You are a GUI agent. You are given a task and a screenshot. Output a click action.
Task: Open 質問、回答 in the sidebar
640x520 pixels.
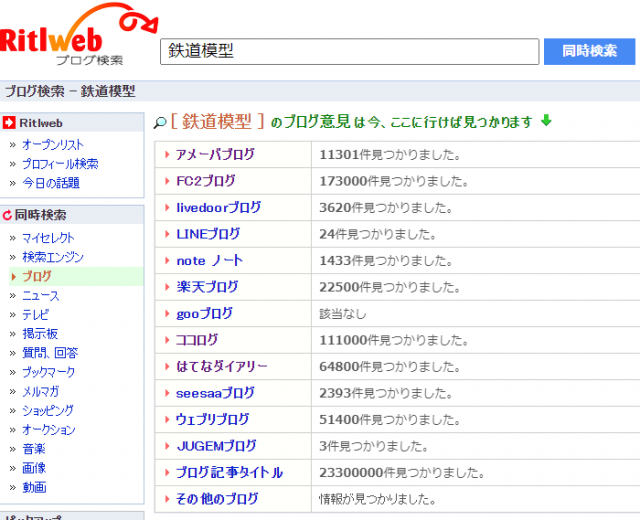point(50,353)
